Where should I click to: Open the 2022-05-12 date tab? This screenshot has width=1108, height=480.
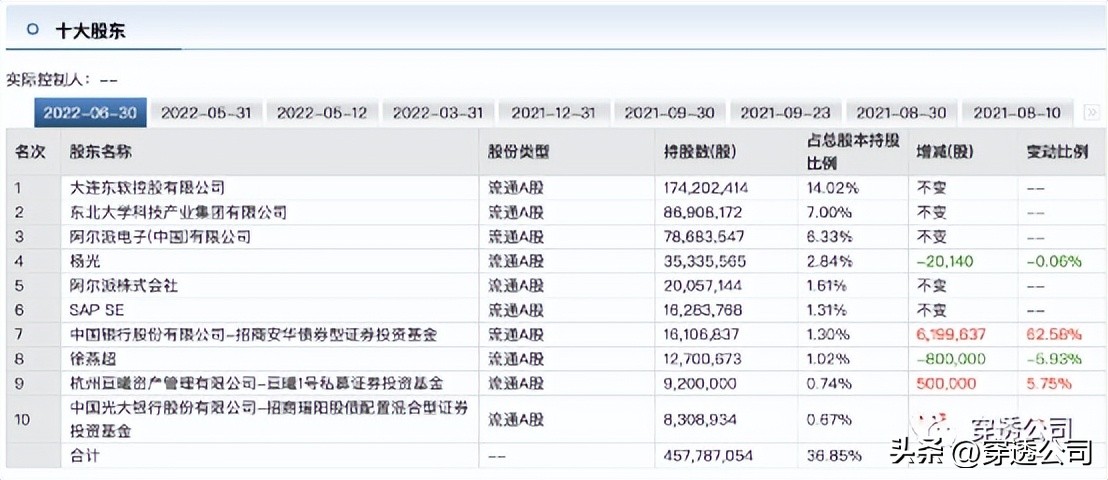coord(322,113)
